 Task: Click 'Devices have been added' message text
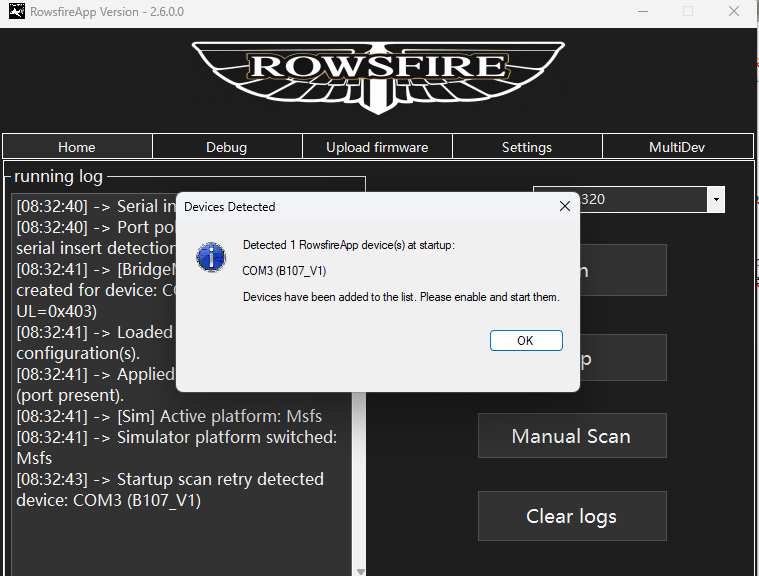pos(401,297)
